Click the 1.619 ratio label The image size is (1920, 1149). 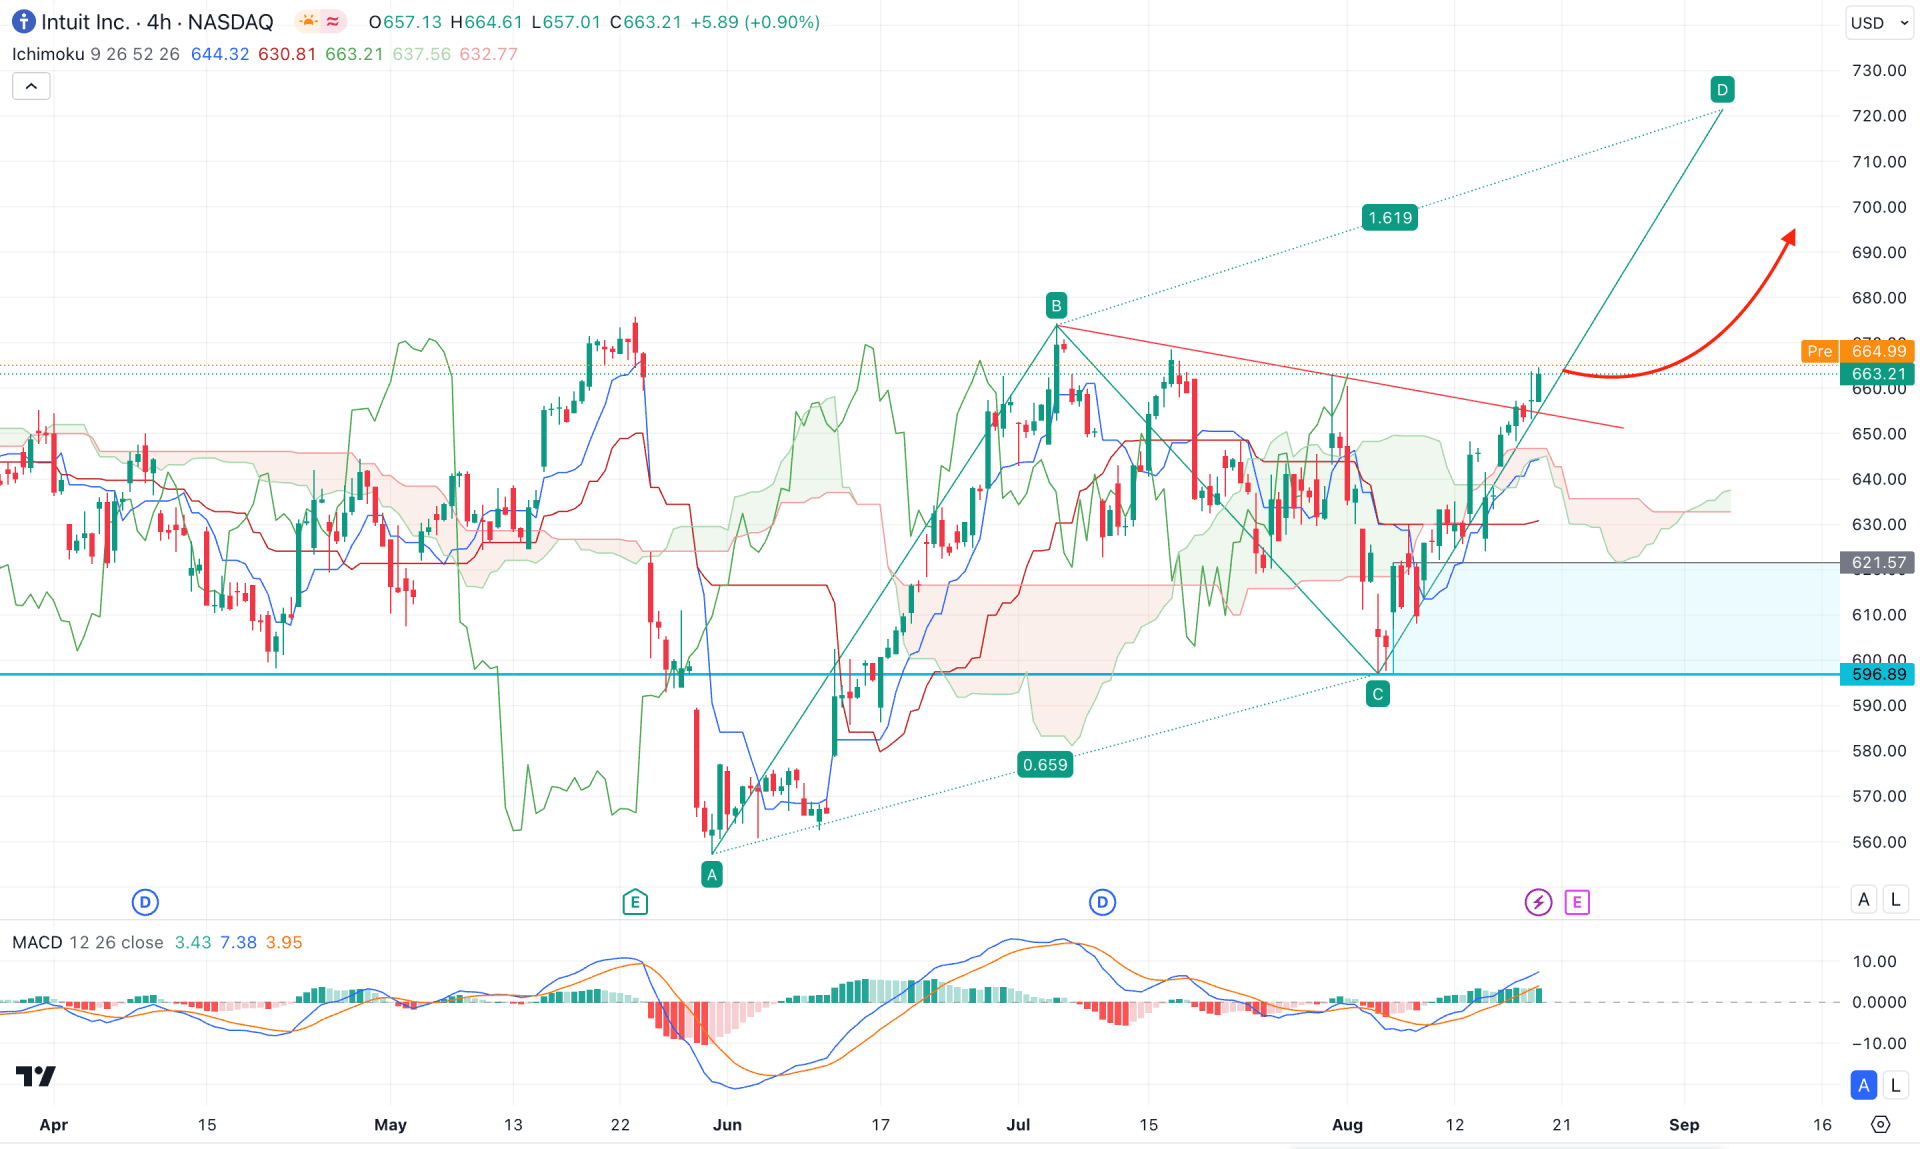tap(1390, 217)
